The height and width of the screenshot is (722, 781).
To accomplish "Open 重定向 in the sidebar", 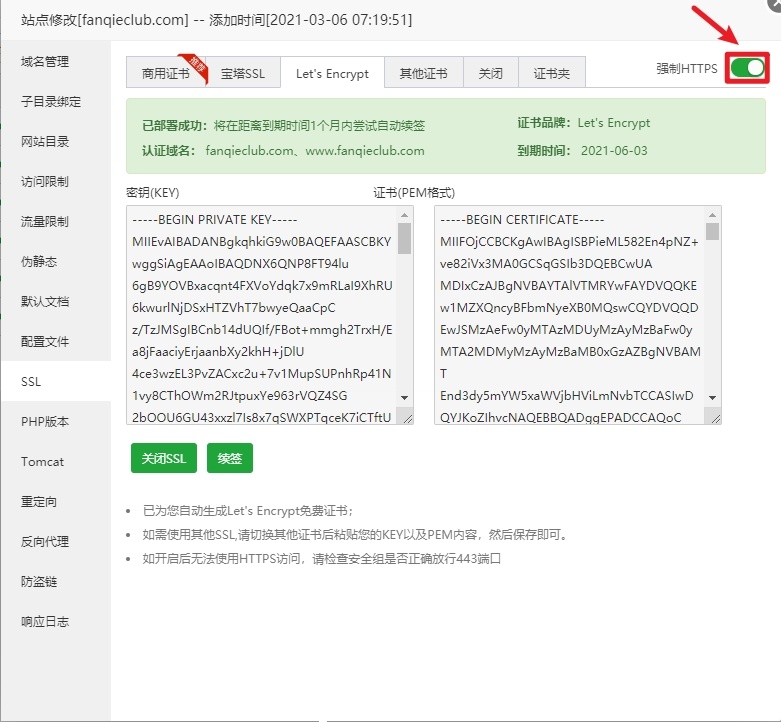I will [56, 501].
